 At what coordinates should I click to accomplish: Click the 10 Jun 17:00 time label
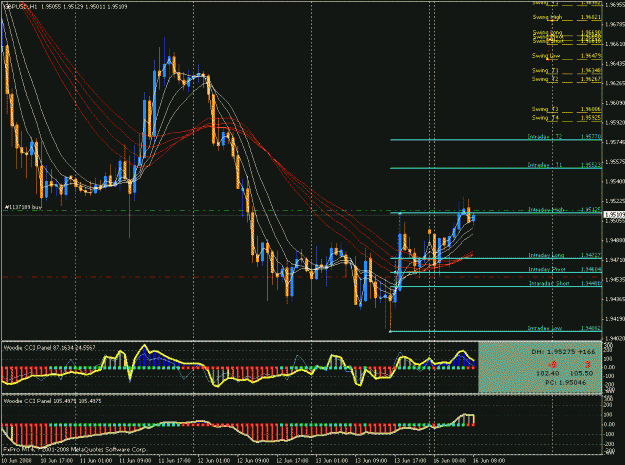[x=57, y=461]
